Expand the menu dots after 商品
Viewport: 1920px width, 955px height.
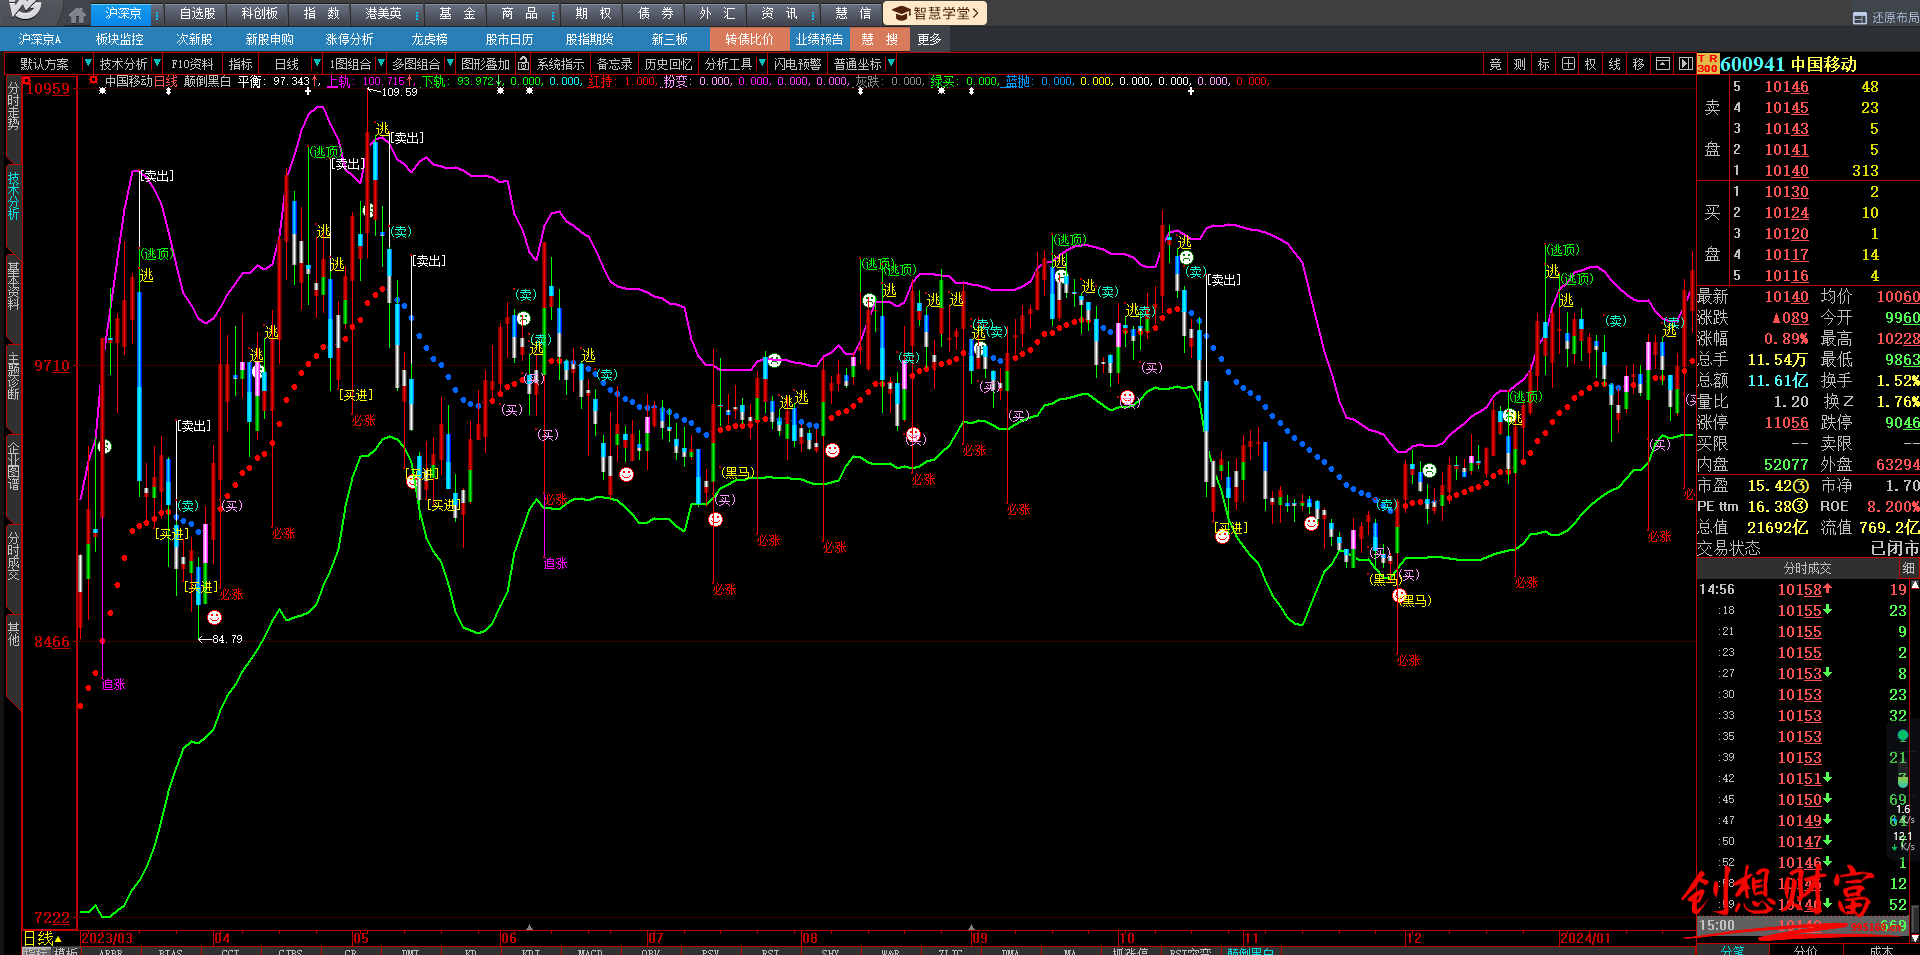(x=553, y=15)
